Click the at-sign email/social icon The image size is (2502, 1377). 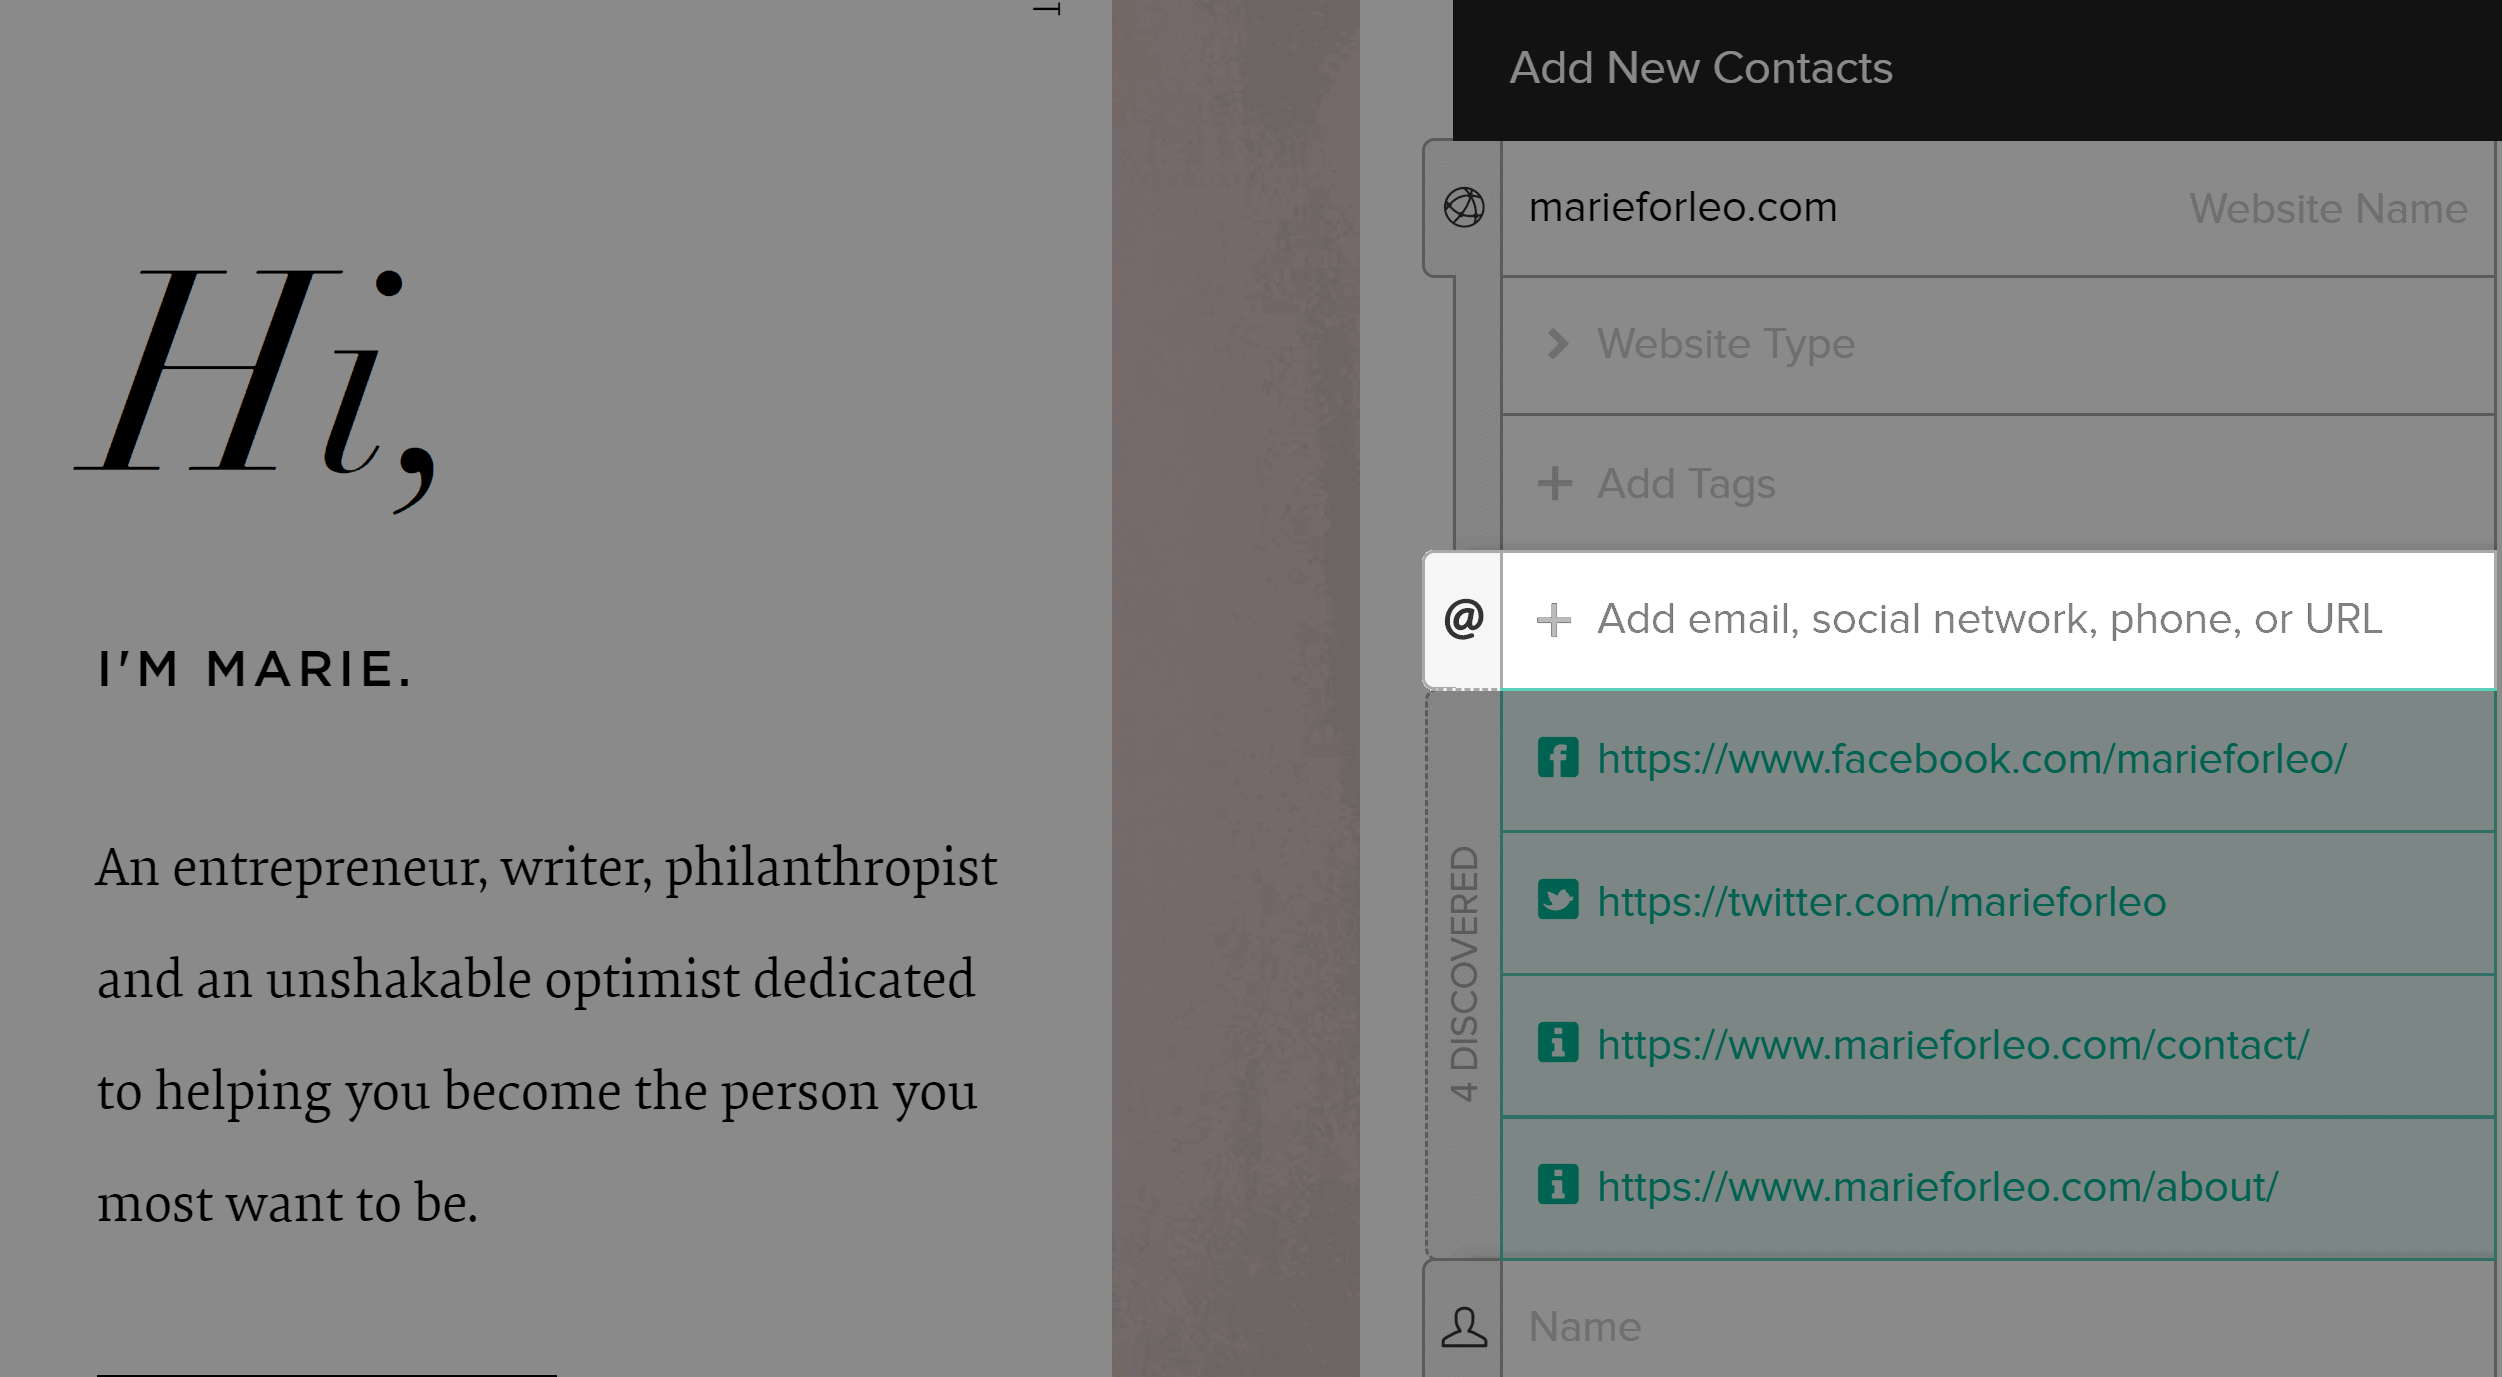pos(1463,617)
